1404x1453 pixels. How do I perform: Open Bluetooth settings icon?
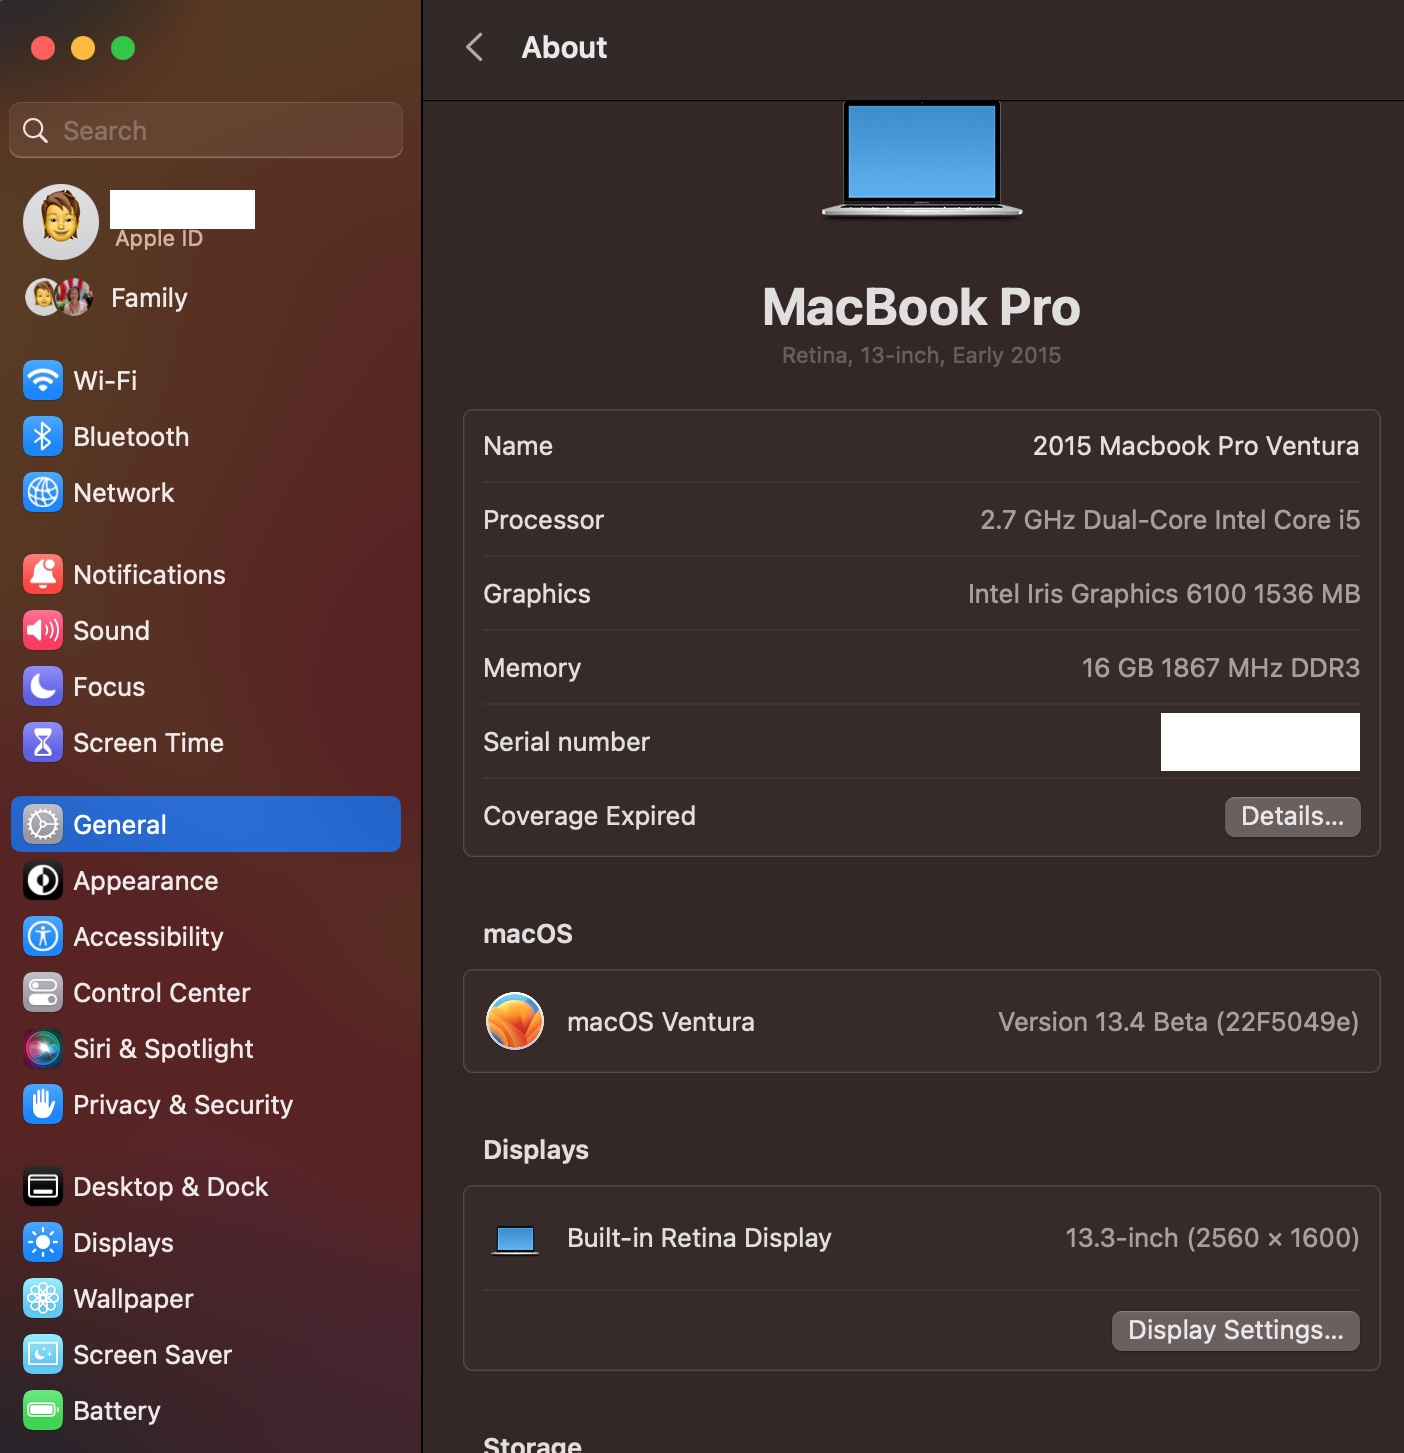click(x=43, y=437)
